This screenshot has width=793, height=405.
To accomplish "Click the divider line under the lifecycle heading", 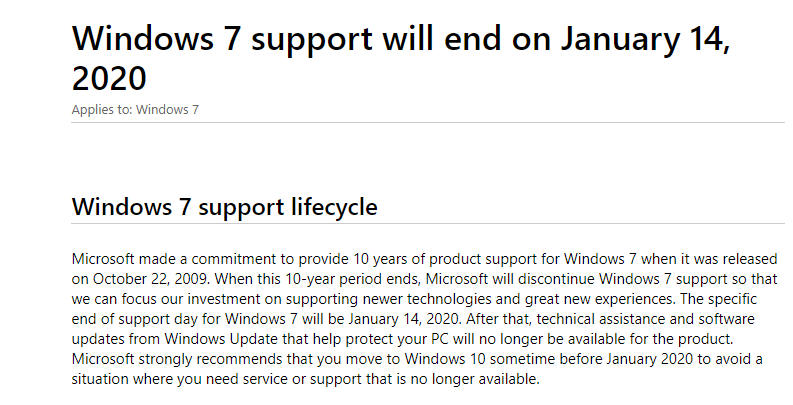I will pyautogui.click(x=428, y=223).
